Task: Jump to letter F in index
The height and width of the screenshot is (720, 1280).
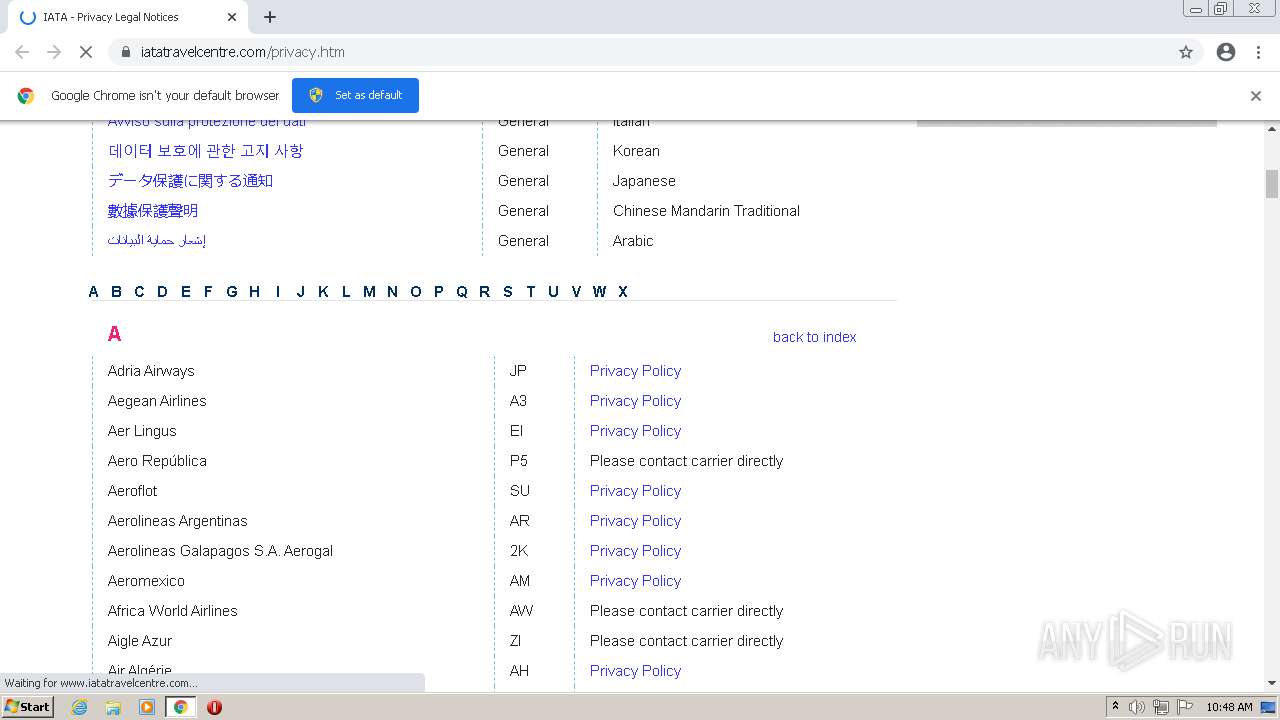Action: 208,292
